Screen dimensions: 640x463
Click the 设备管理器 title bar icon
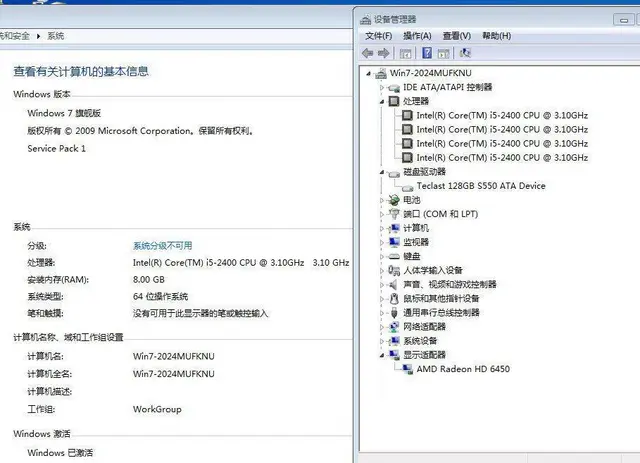365,20
